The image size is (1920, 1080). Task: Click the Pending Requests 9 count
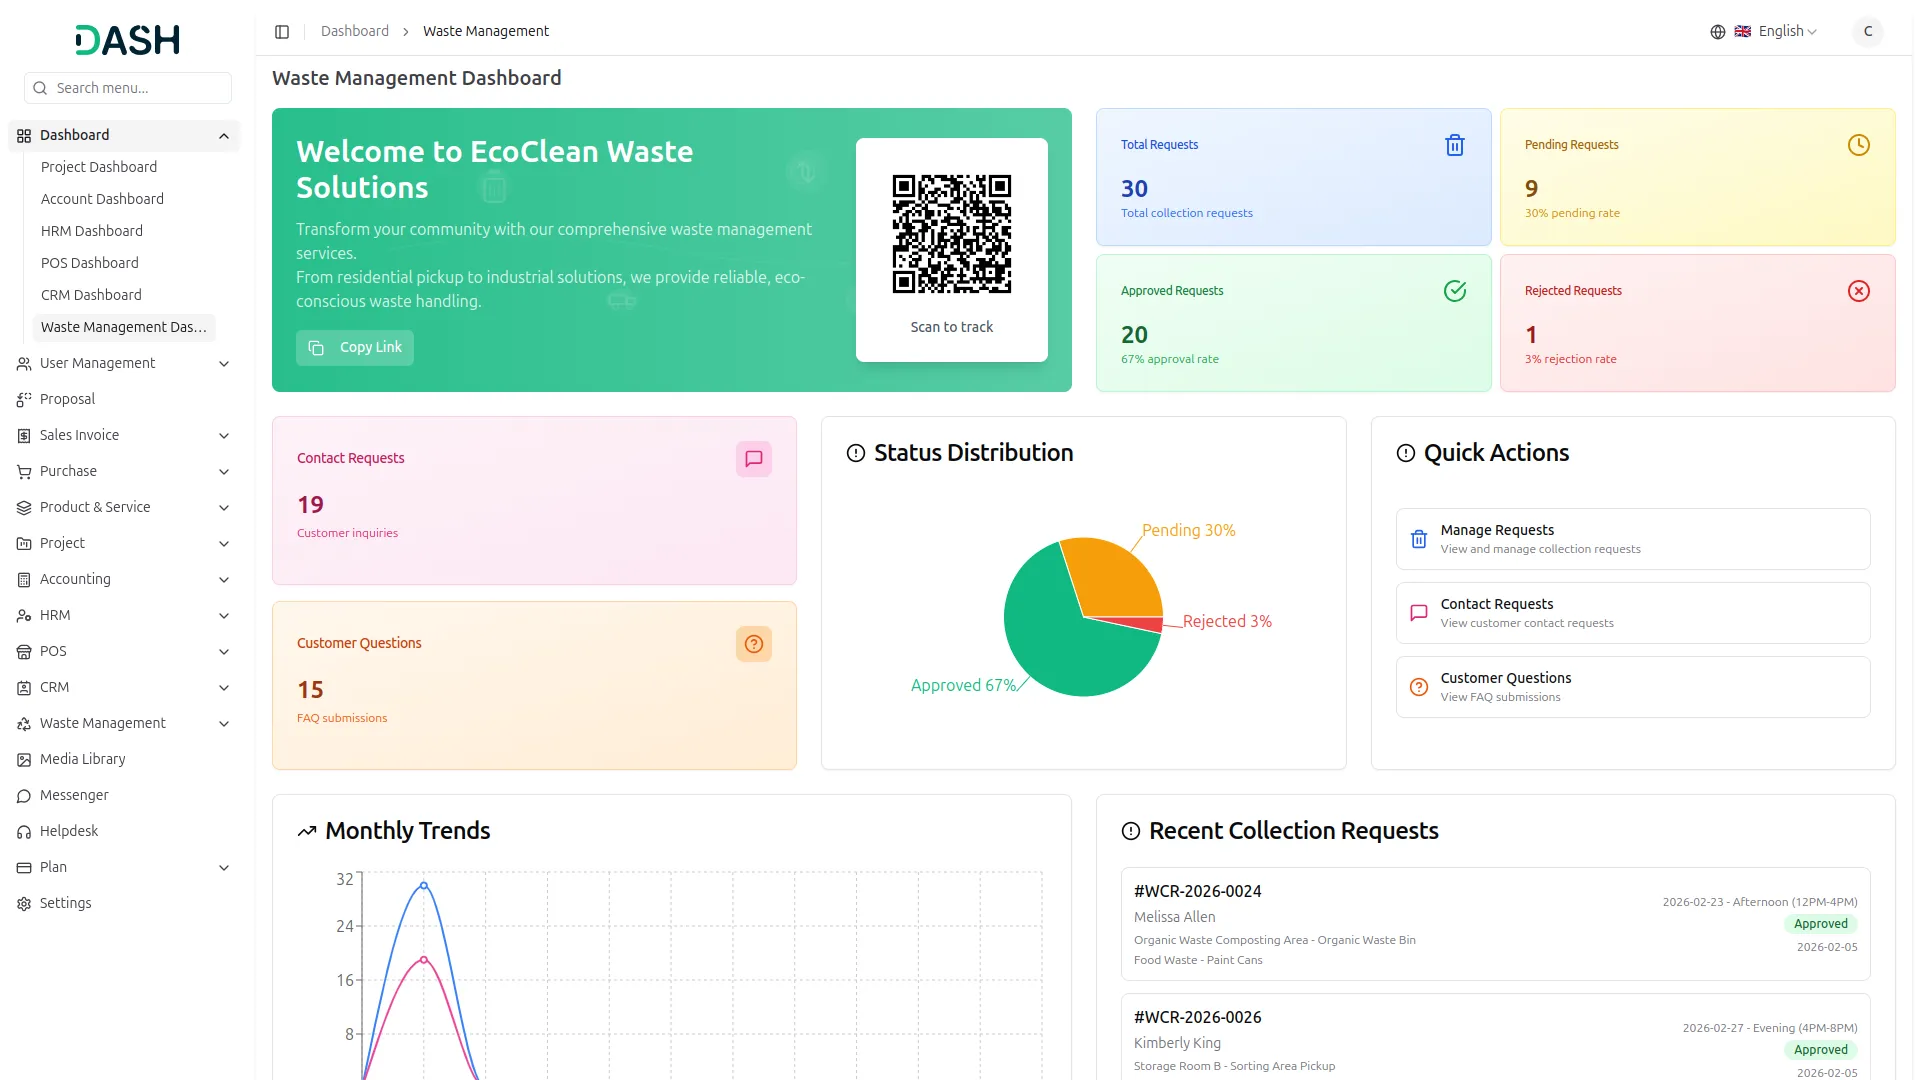[1531, 190]
